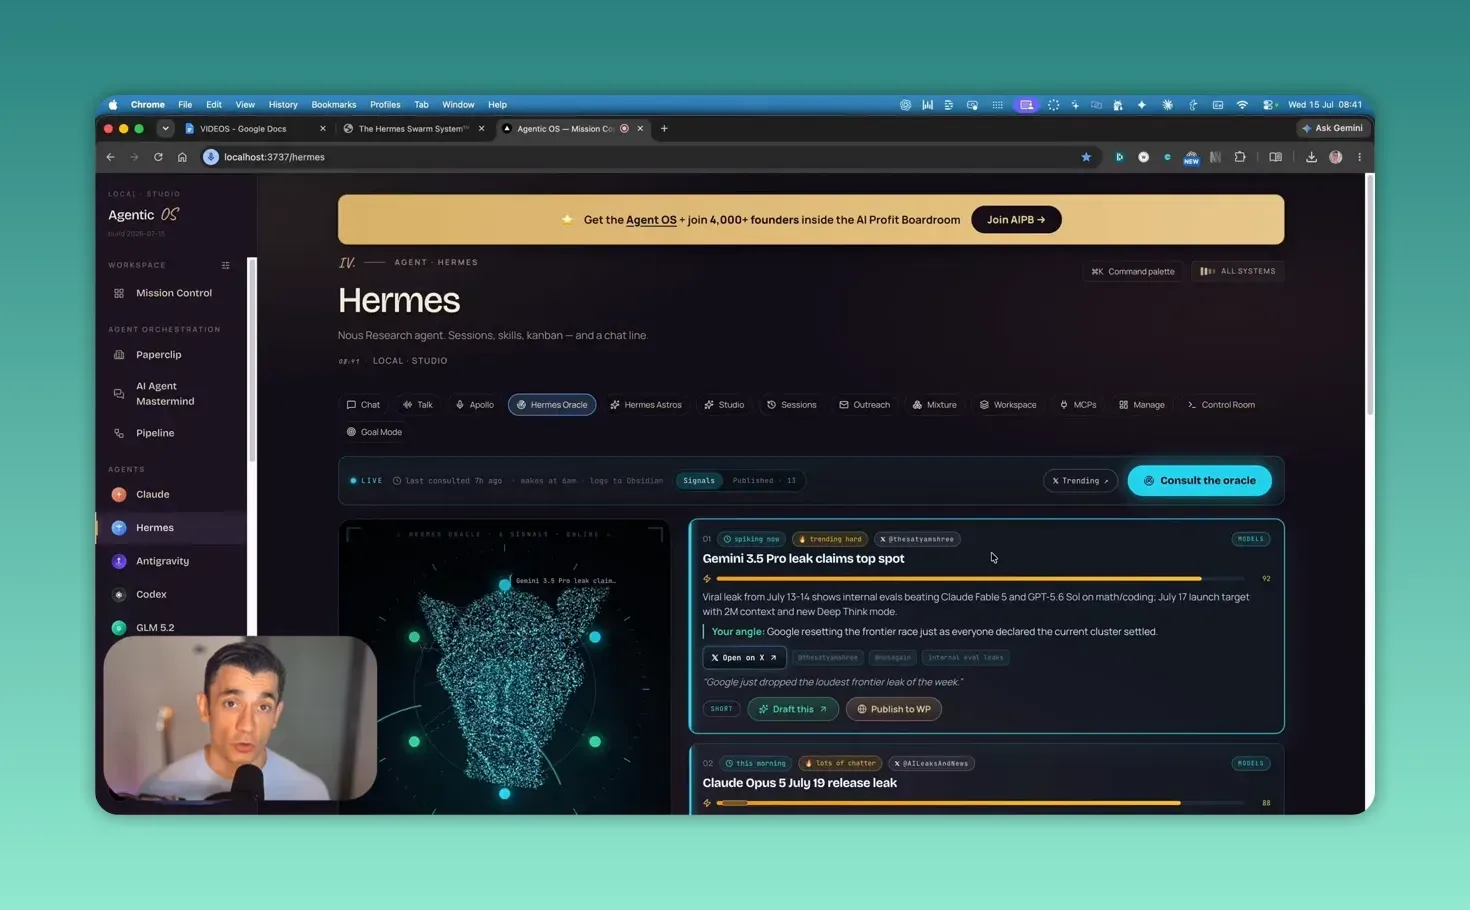The width and height of the screenshot is (1470, 910).
Task: Open Chrome downloads icon
Action: pyautogui.click(x=1311, y=157)
